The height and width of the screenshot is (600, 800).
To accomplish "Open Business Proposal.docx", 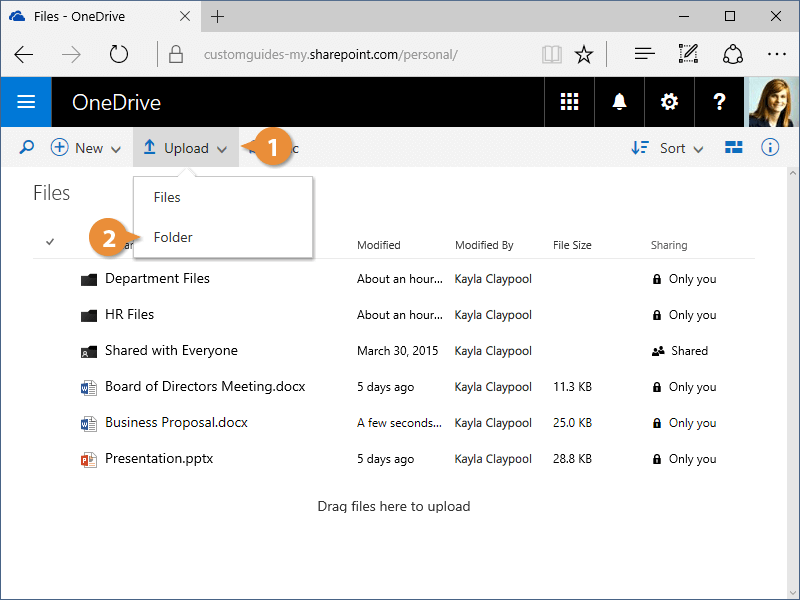I will pyautogui.click(x=176, y=422).
